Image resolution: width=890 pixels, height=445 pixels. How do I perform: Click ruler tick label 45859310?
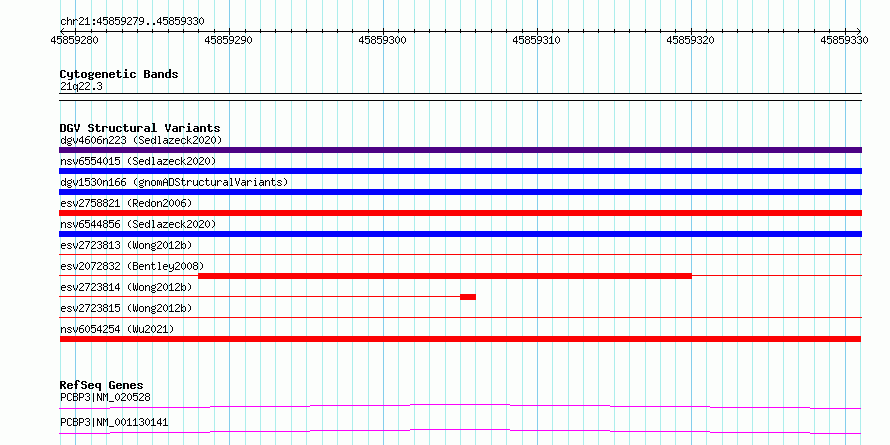click(x=537, y=40)
